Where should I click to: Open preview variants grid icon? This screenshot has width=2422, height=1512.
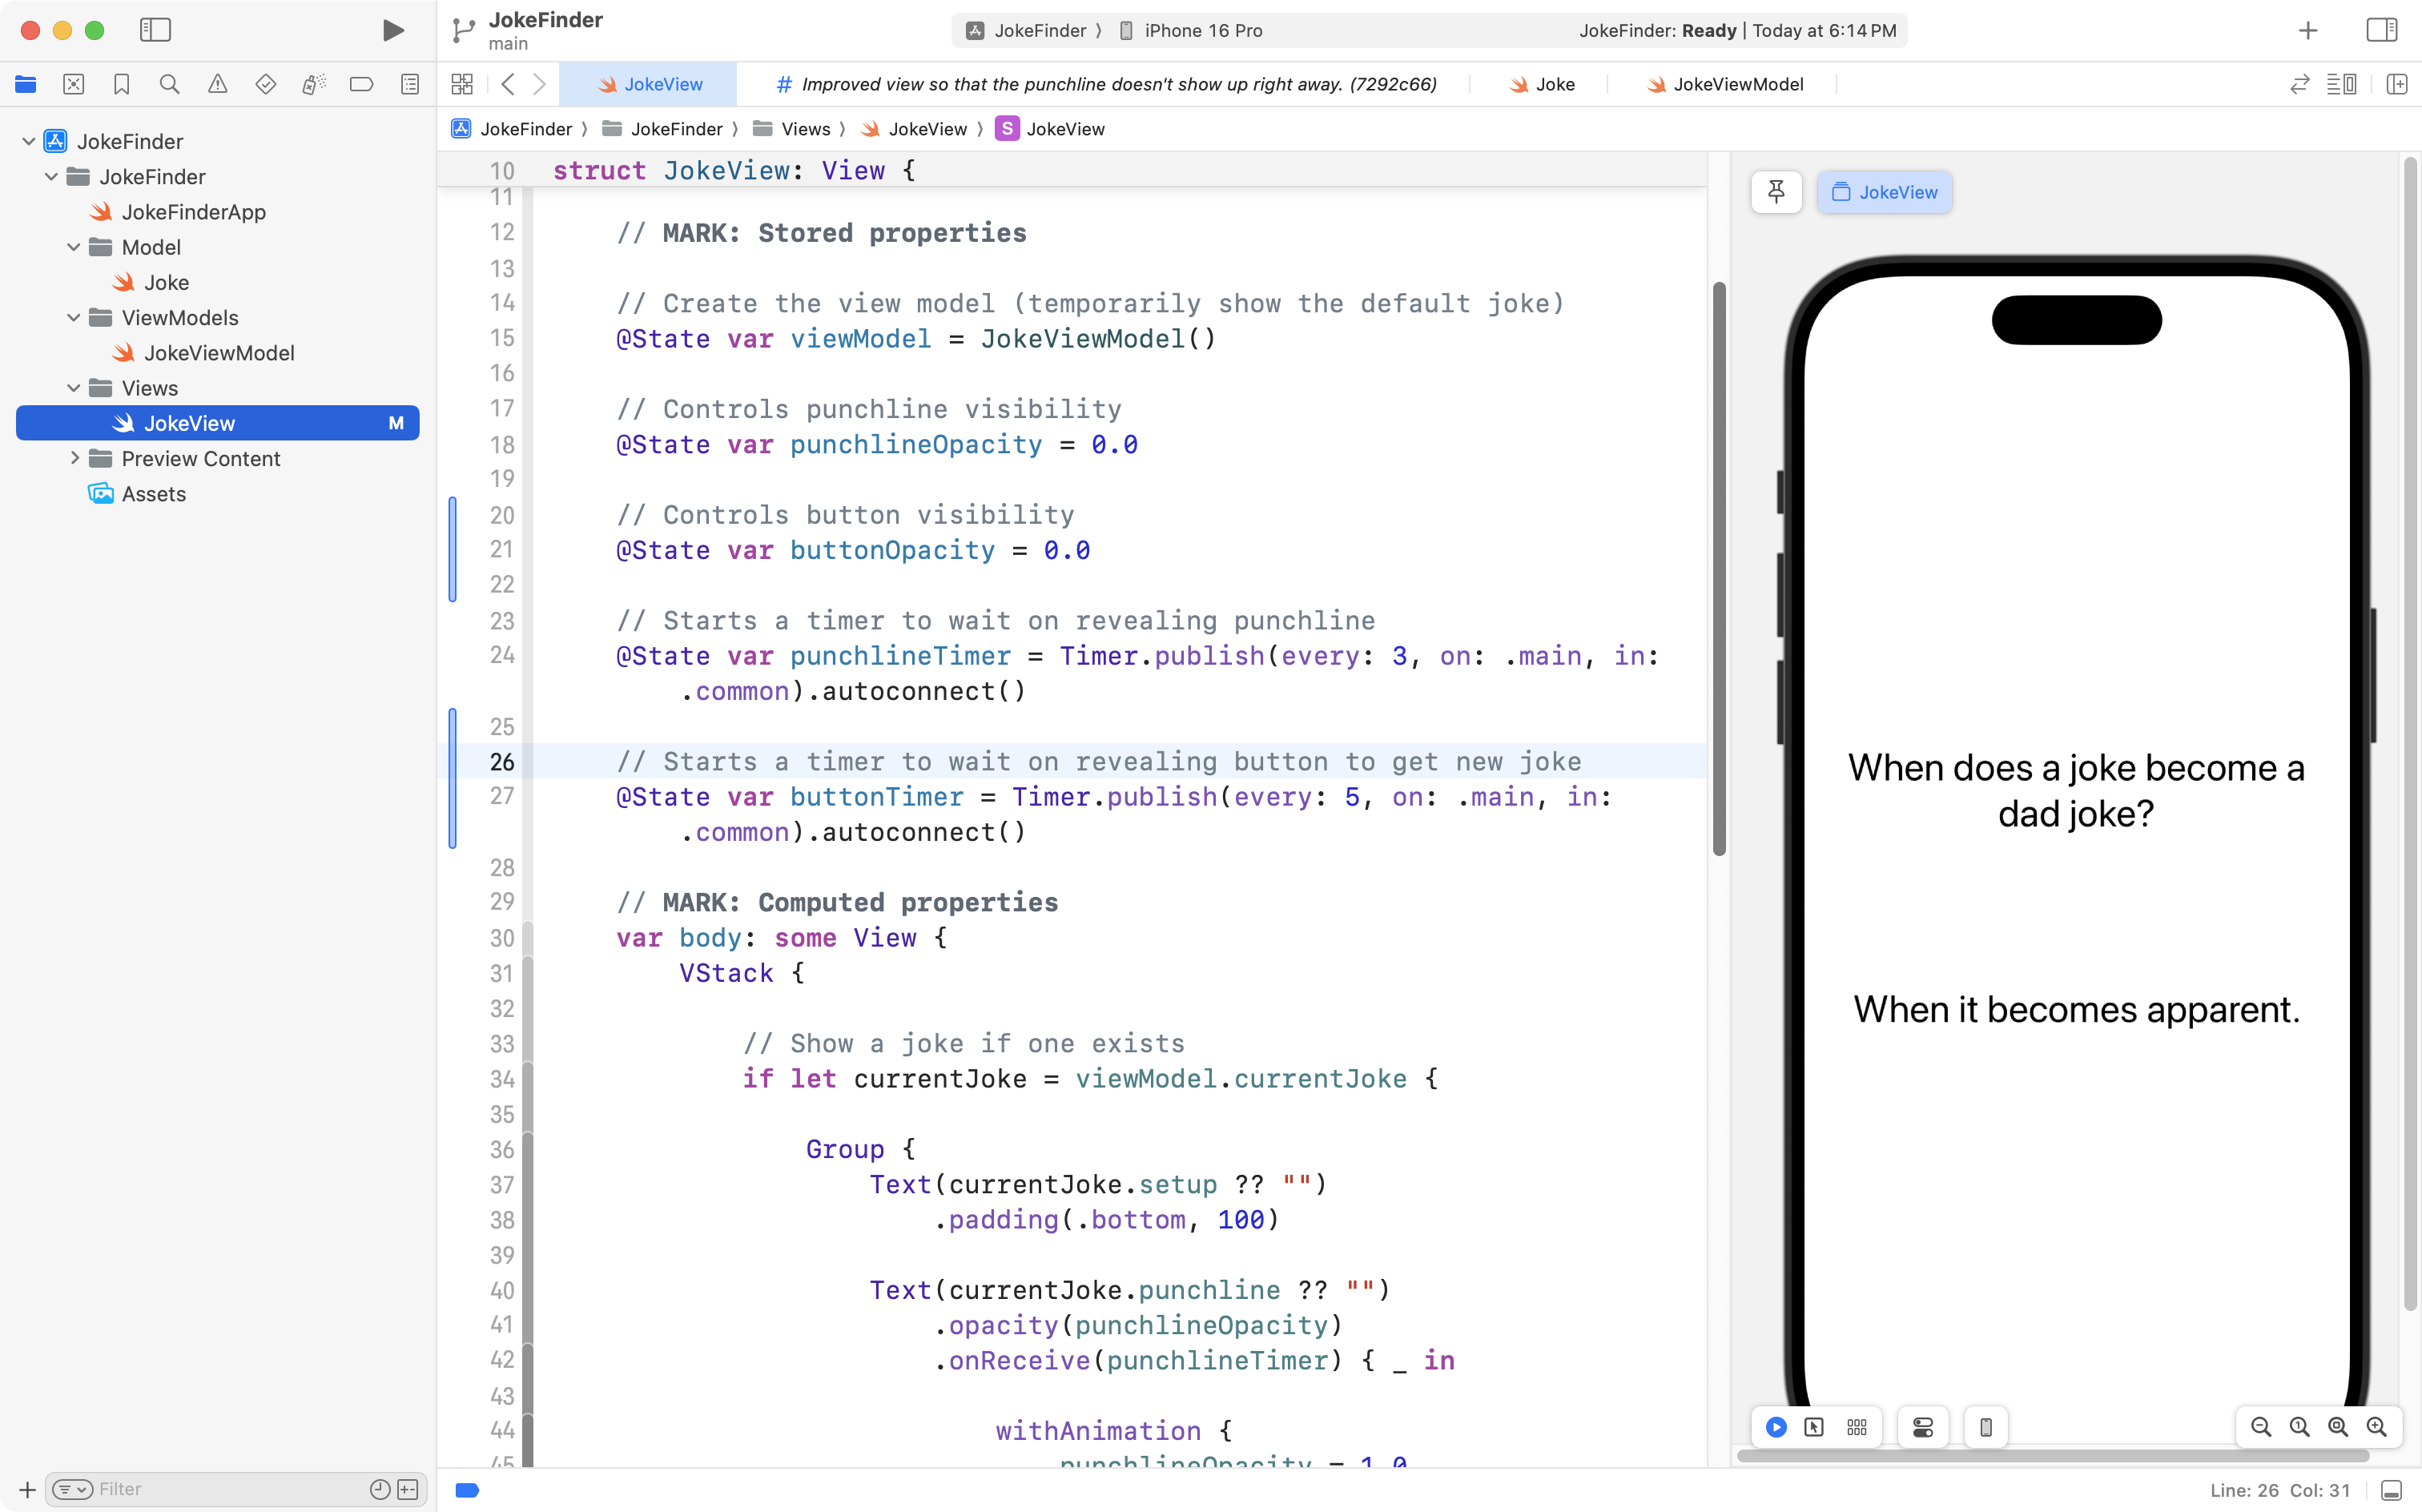pyautogui.click(x=1857, y=1427)
